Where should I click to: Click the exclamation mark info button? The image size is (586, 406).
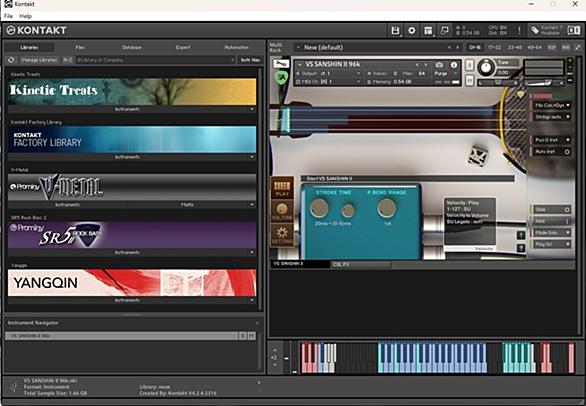(521, 235)
